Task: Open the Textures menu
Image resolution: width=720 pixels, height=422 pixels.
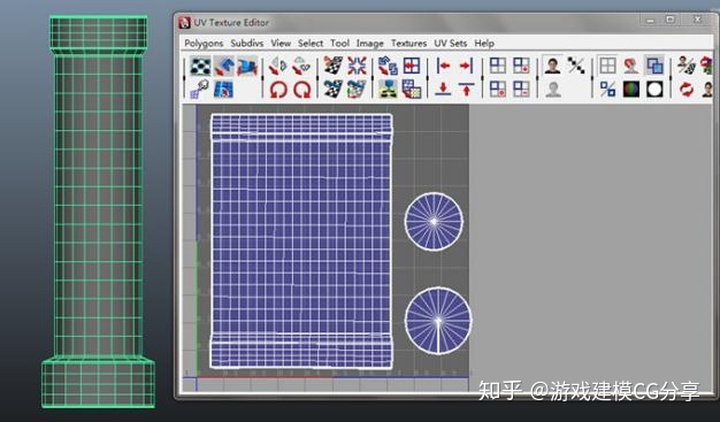Action: (x=409, y=43)
